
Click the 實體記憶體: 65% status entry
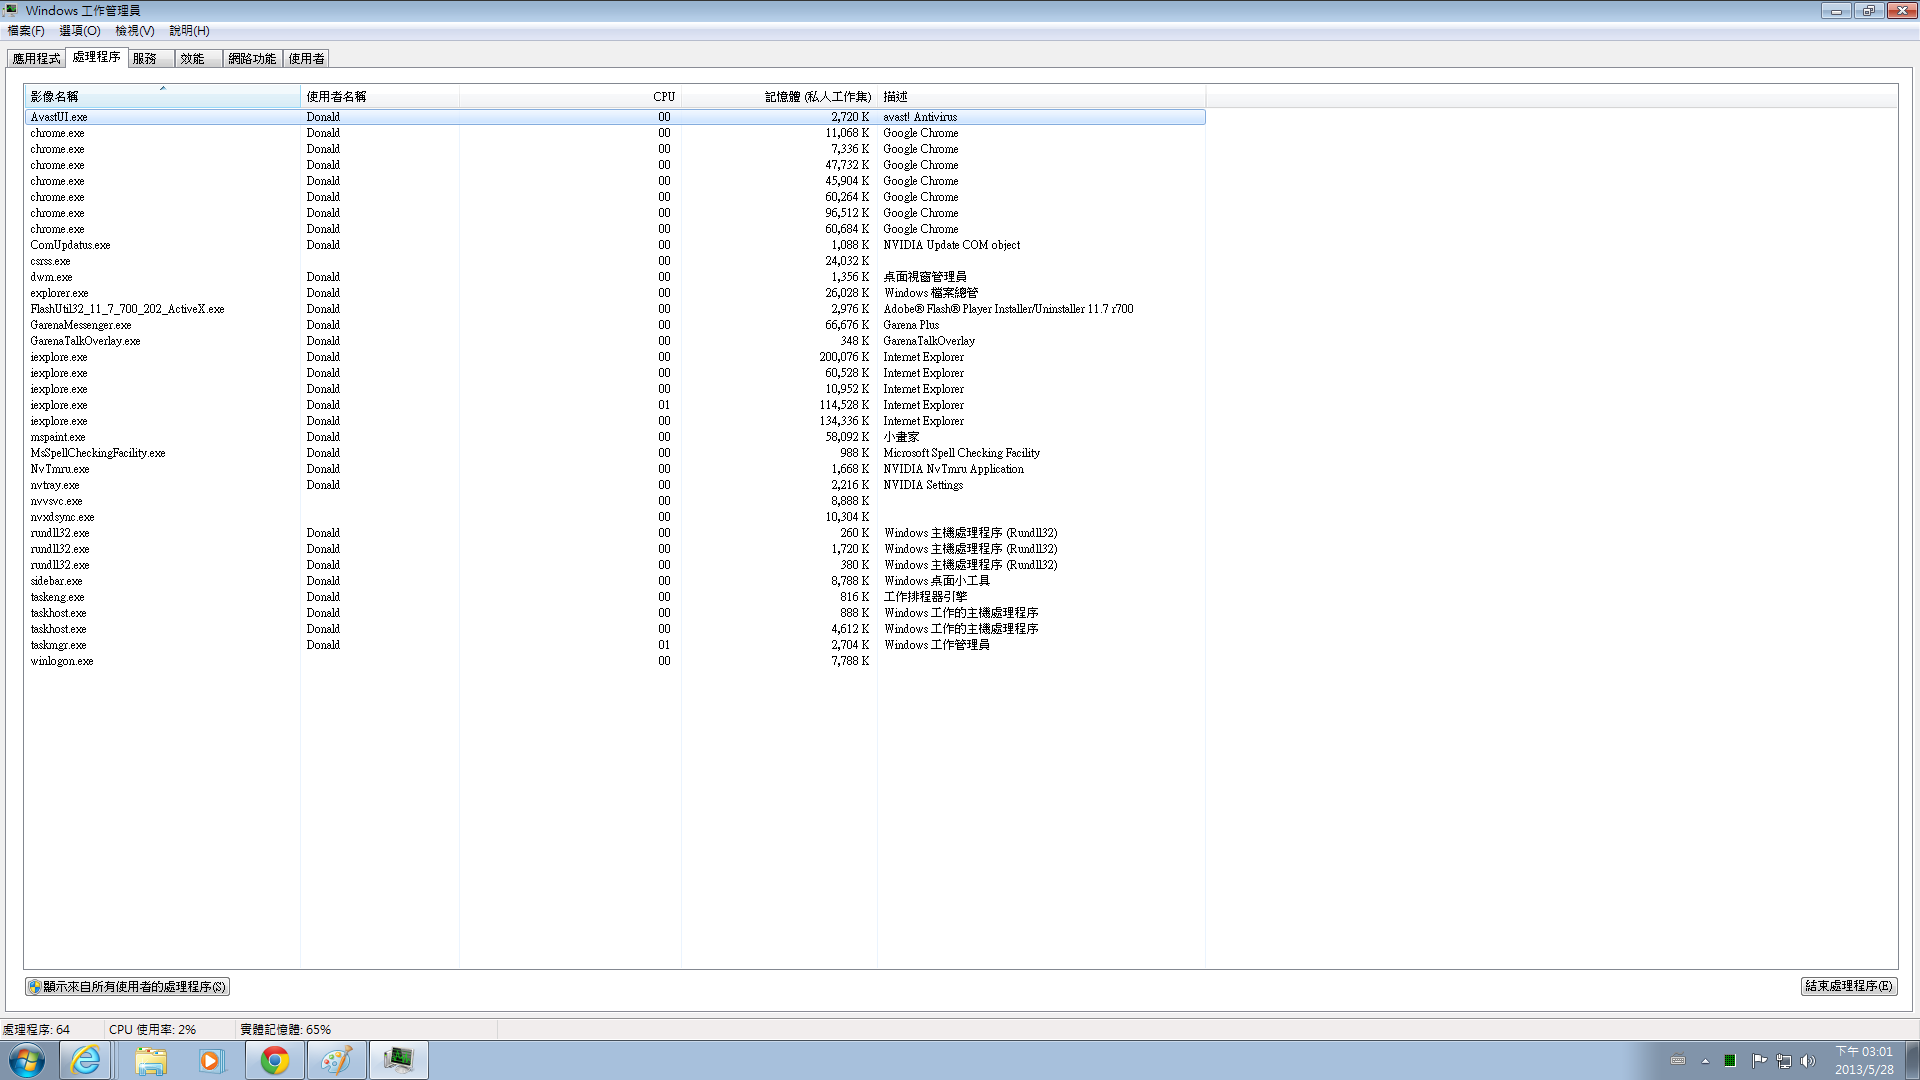[x=285, y=1029]
